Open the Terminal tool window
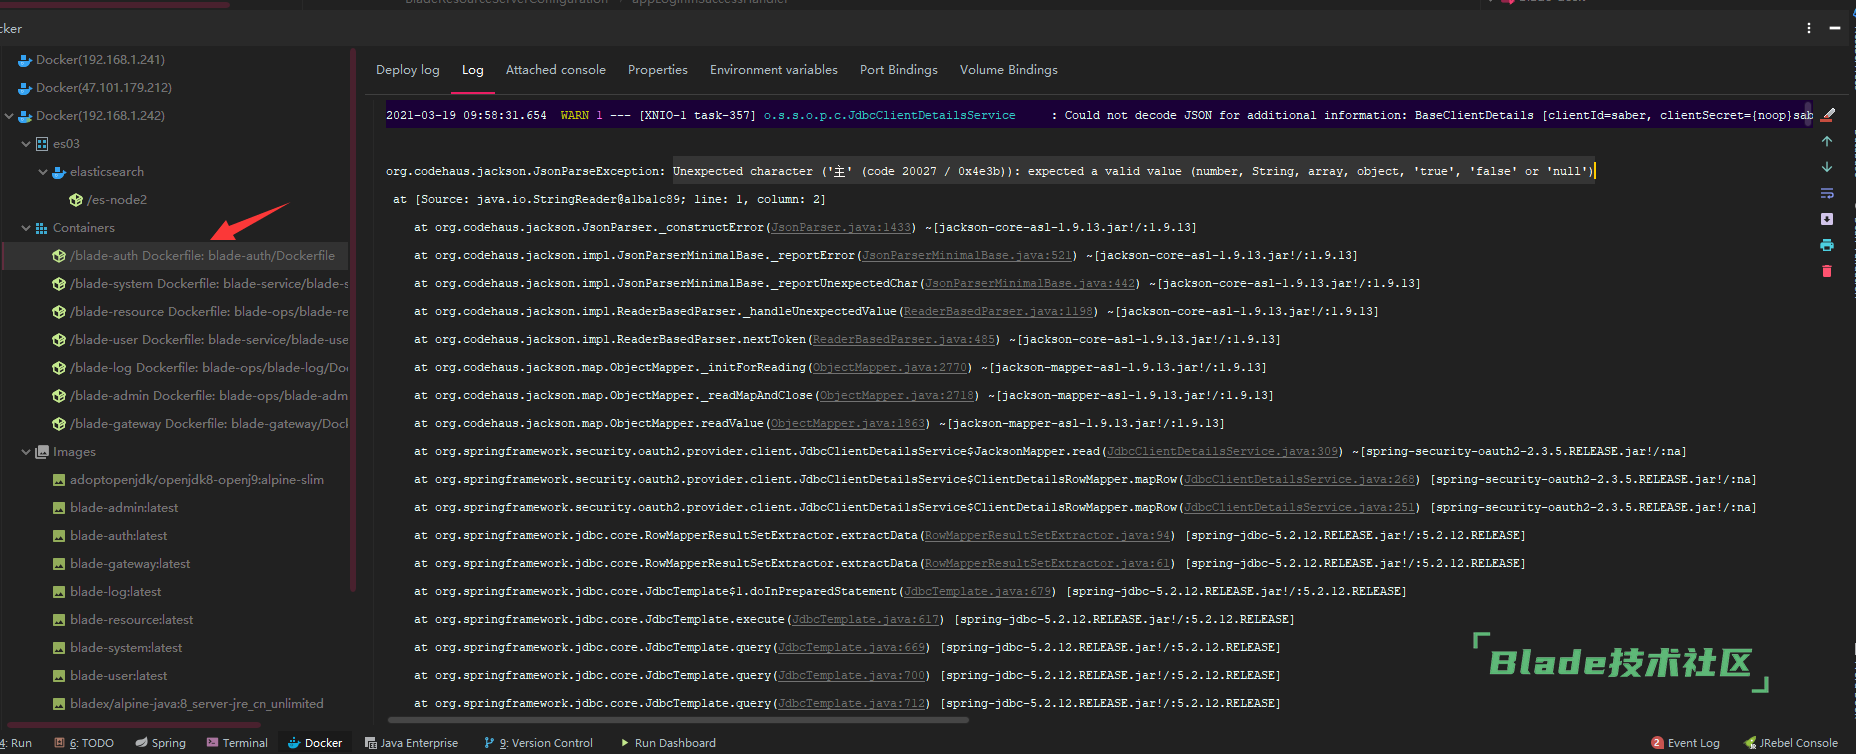Viewport: 1856px width, 754px height. pos(237,743)
